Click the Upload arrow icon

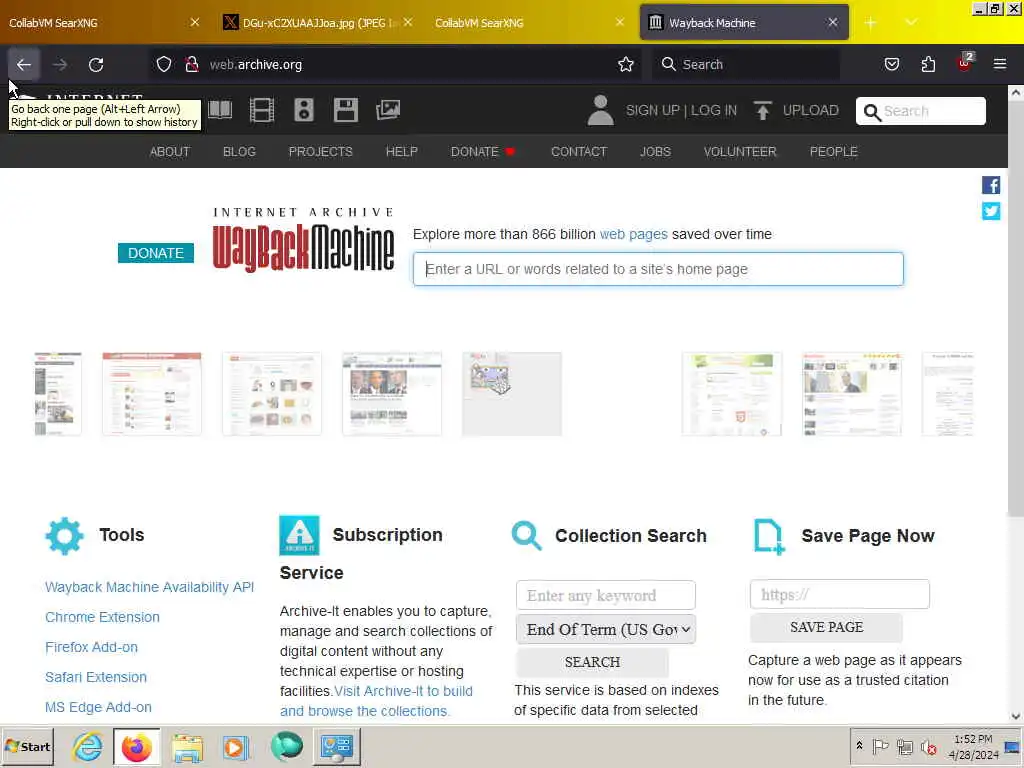click(x=762, y=110)
